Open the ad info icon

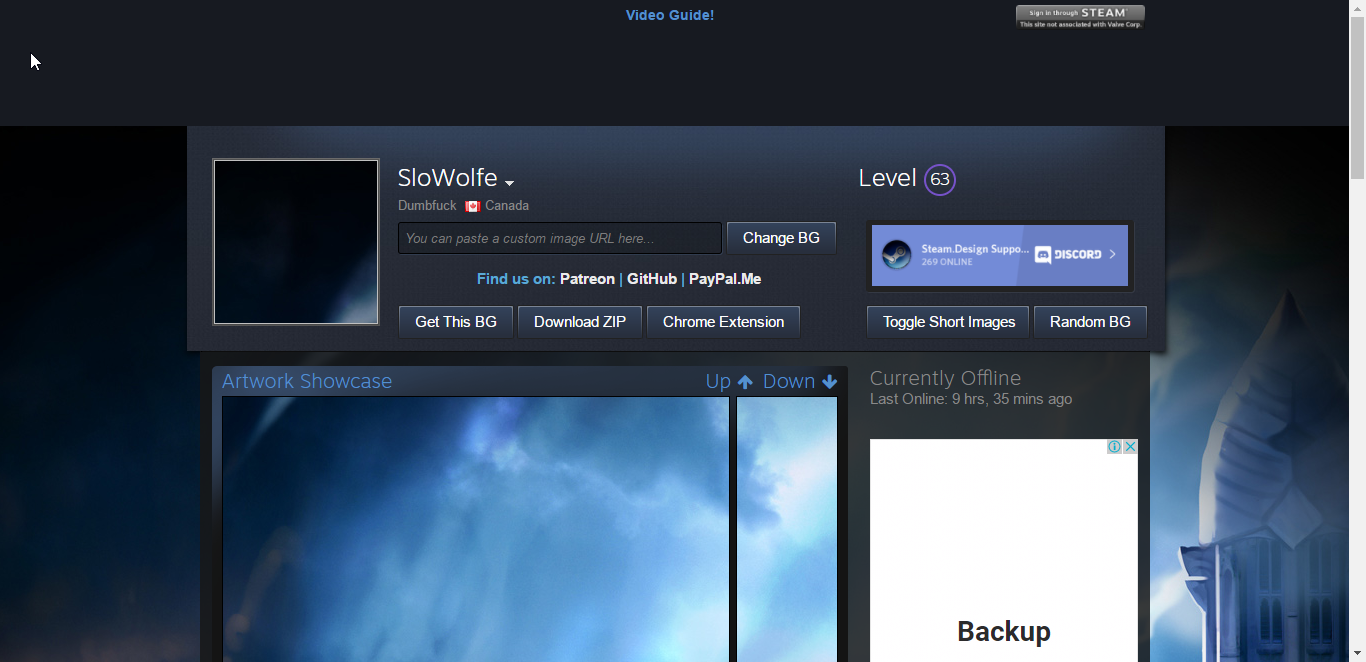[1114, 447]
